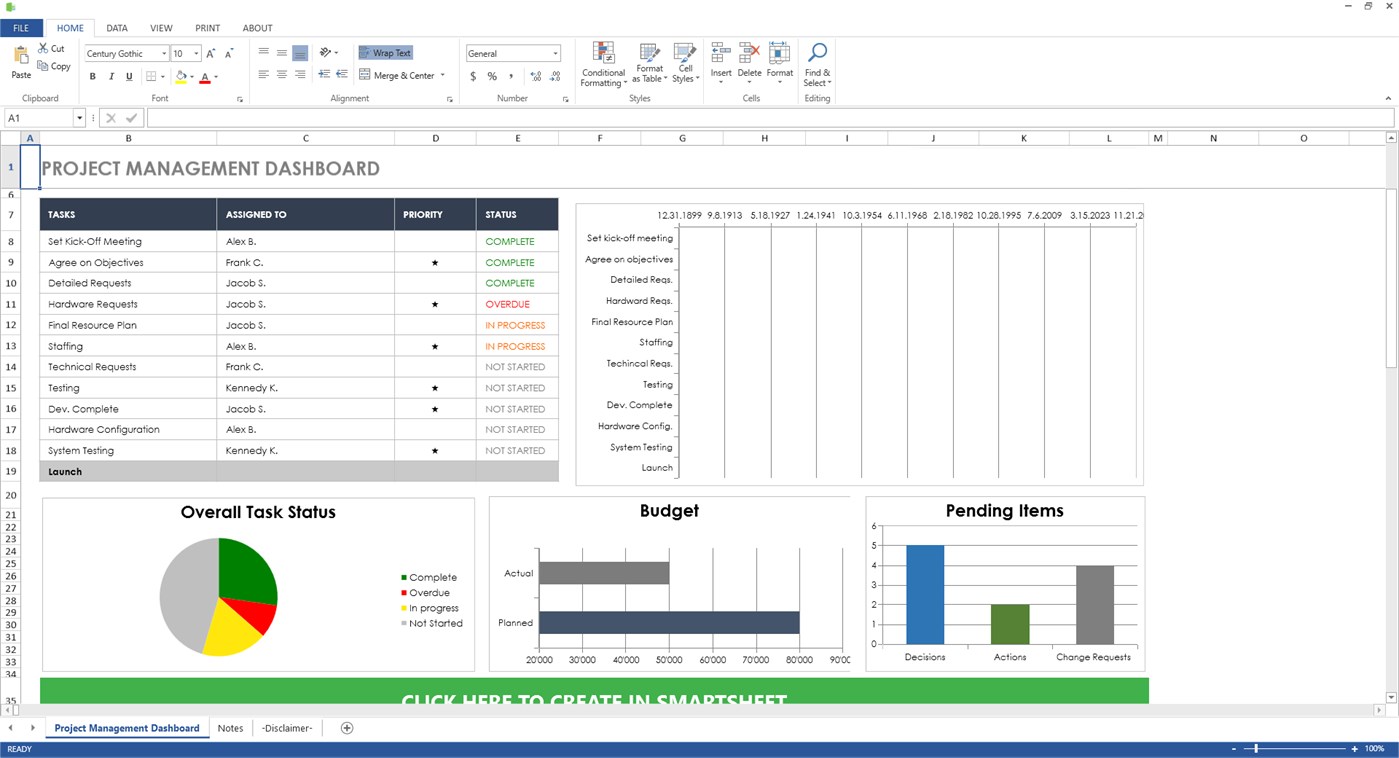Open the Font Color red swatch dropdown
This screenshot has width=1399, height=758.
click(x=215, y=75)
